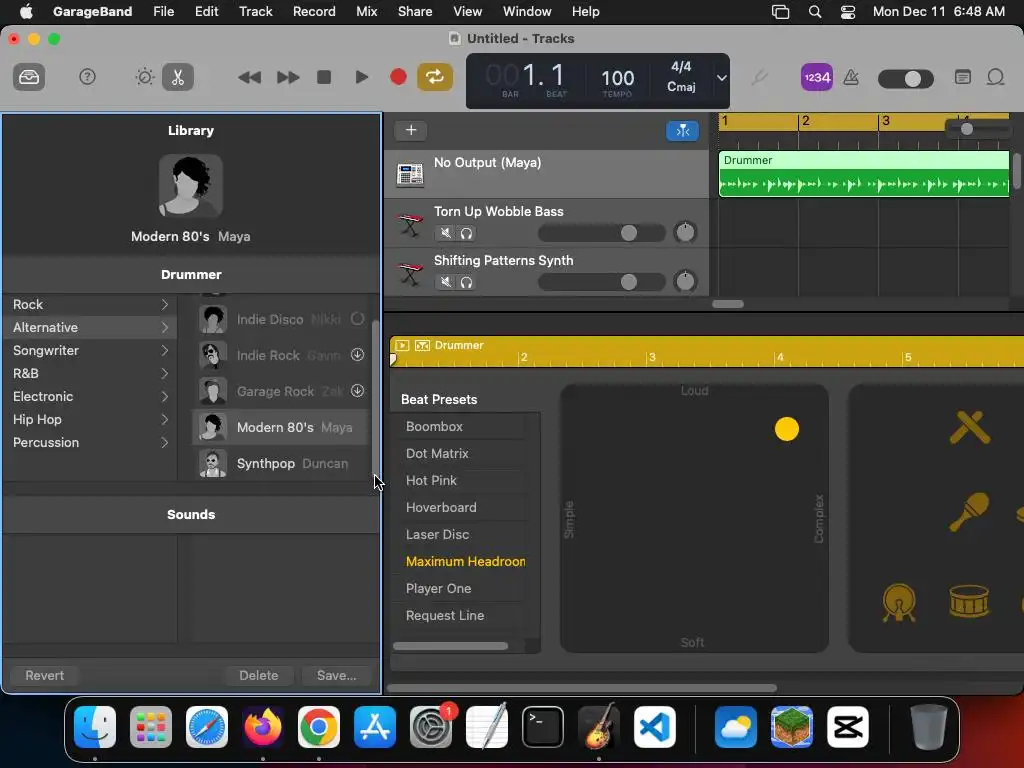Click the yellow puck on XY pad
1024x768 pixels.
786,429
